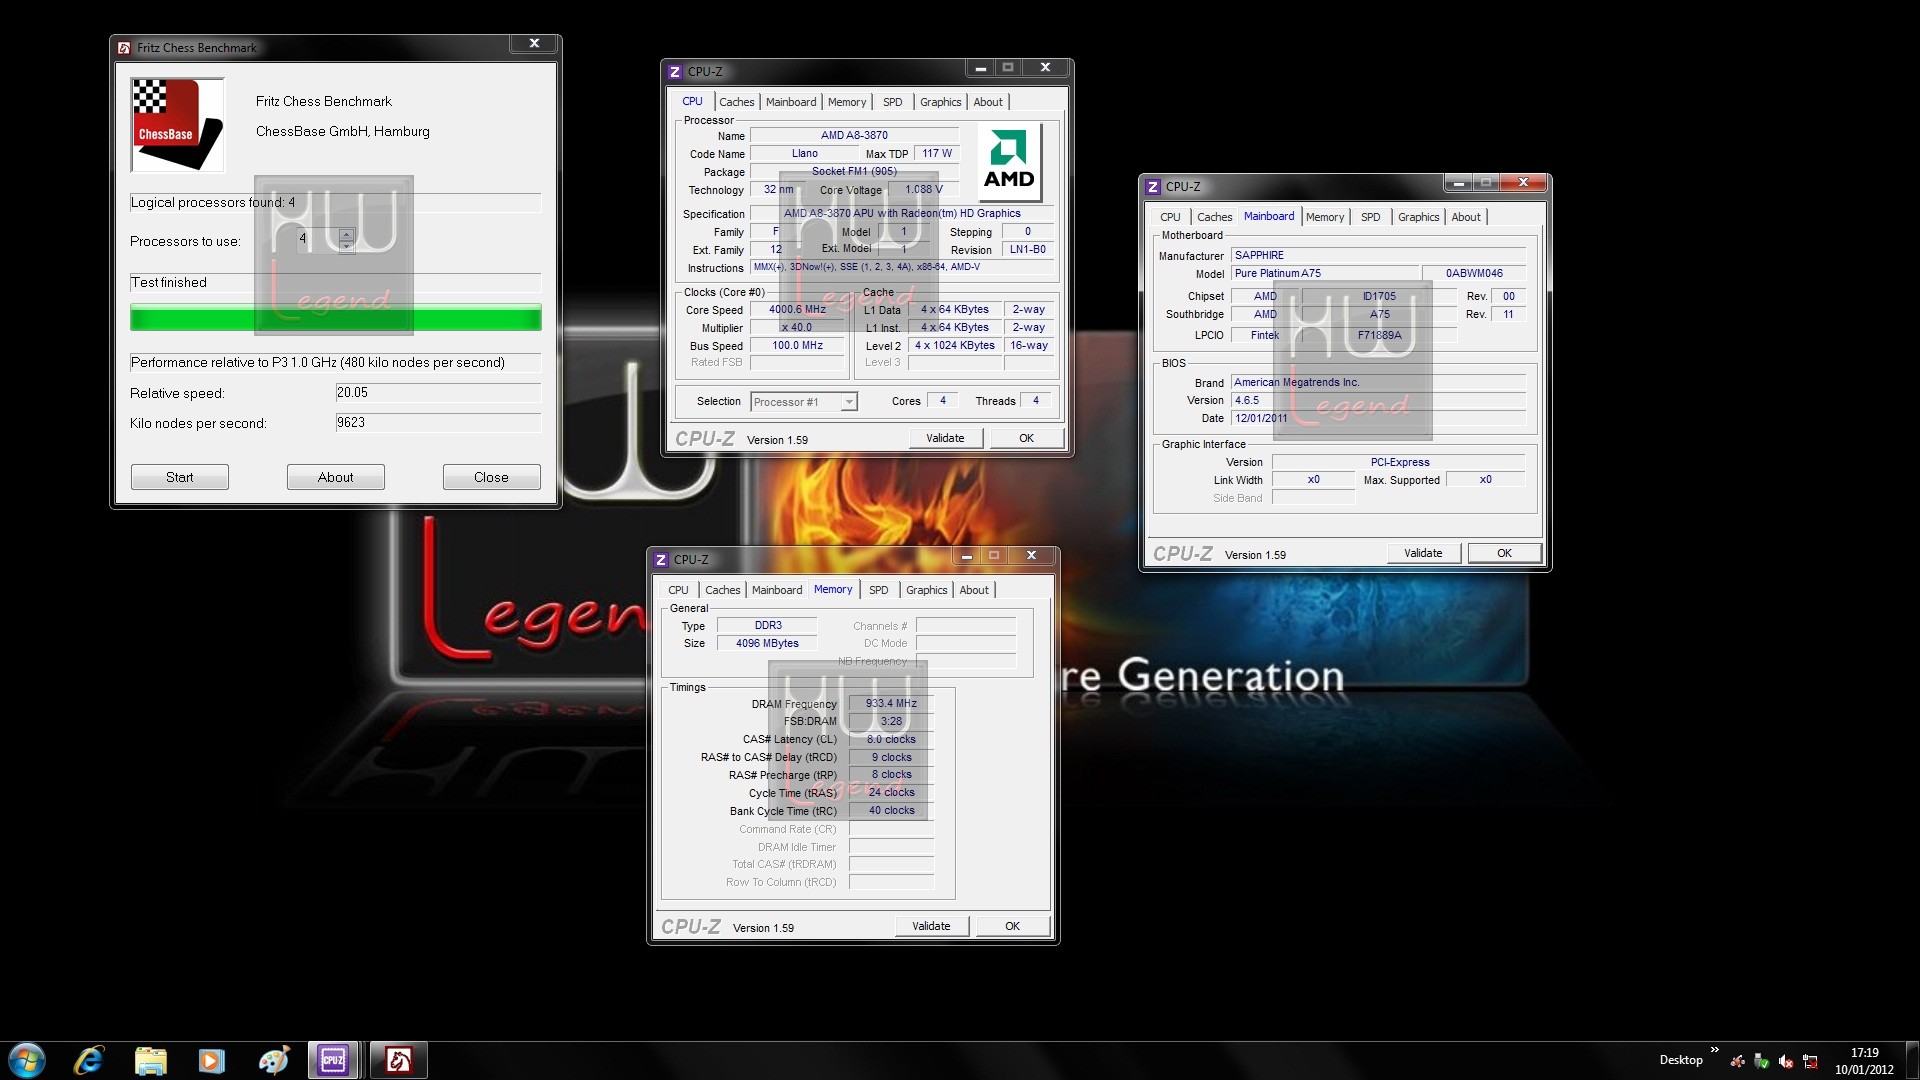The height and width of the screenshot is (1080, 1920).
Task: Click the memory size 4096 MBytes value
Action: point(767,644)
